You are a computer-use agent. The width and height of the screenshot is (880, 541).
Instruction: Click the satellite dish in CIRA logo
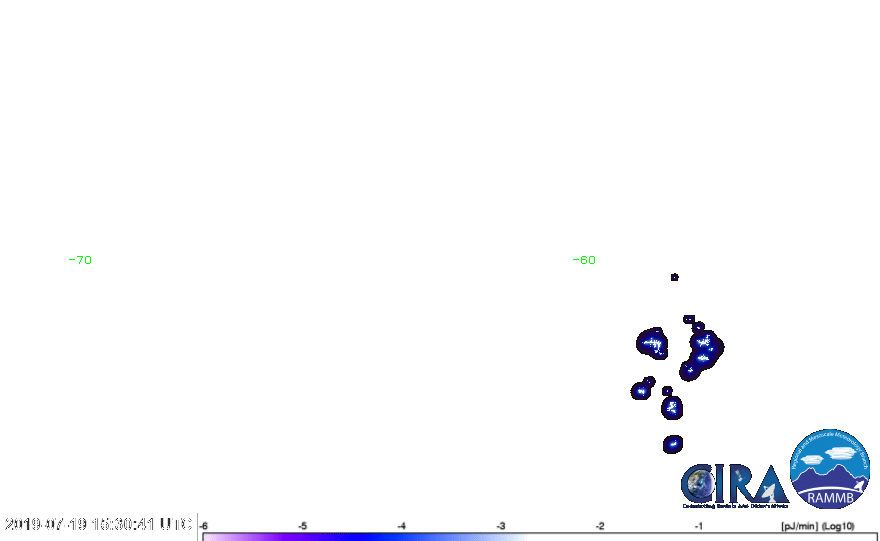(x=768, y=491)
